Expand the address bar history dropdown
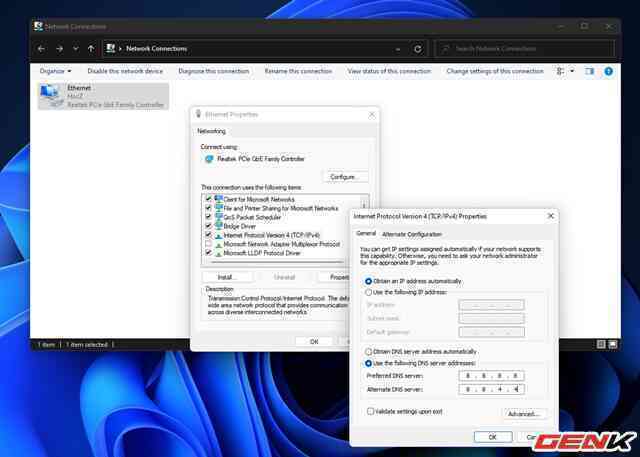The height and width of the screenshot is (457, 640). (398, 49)
